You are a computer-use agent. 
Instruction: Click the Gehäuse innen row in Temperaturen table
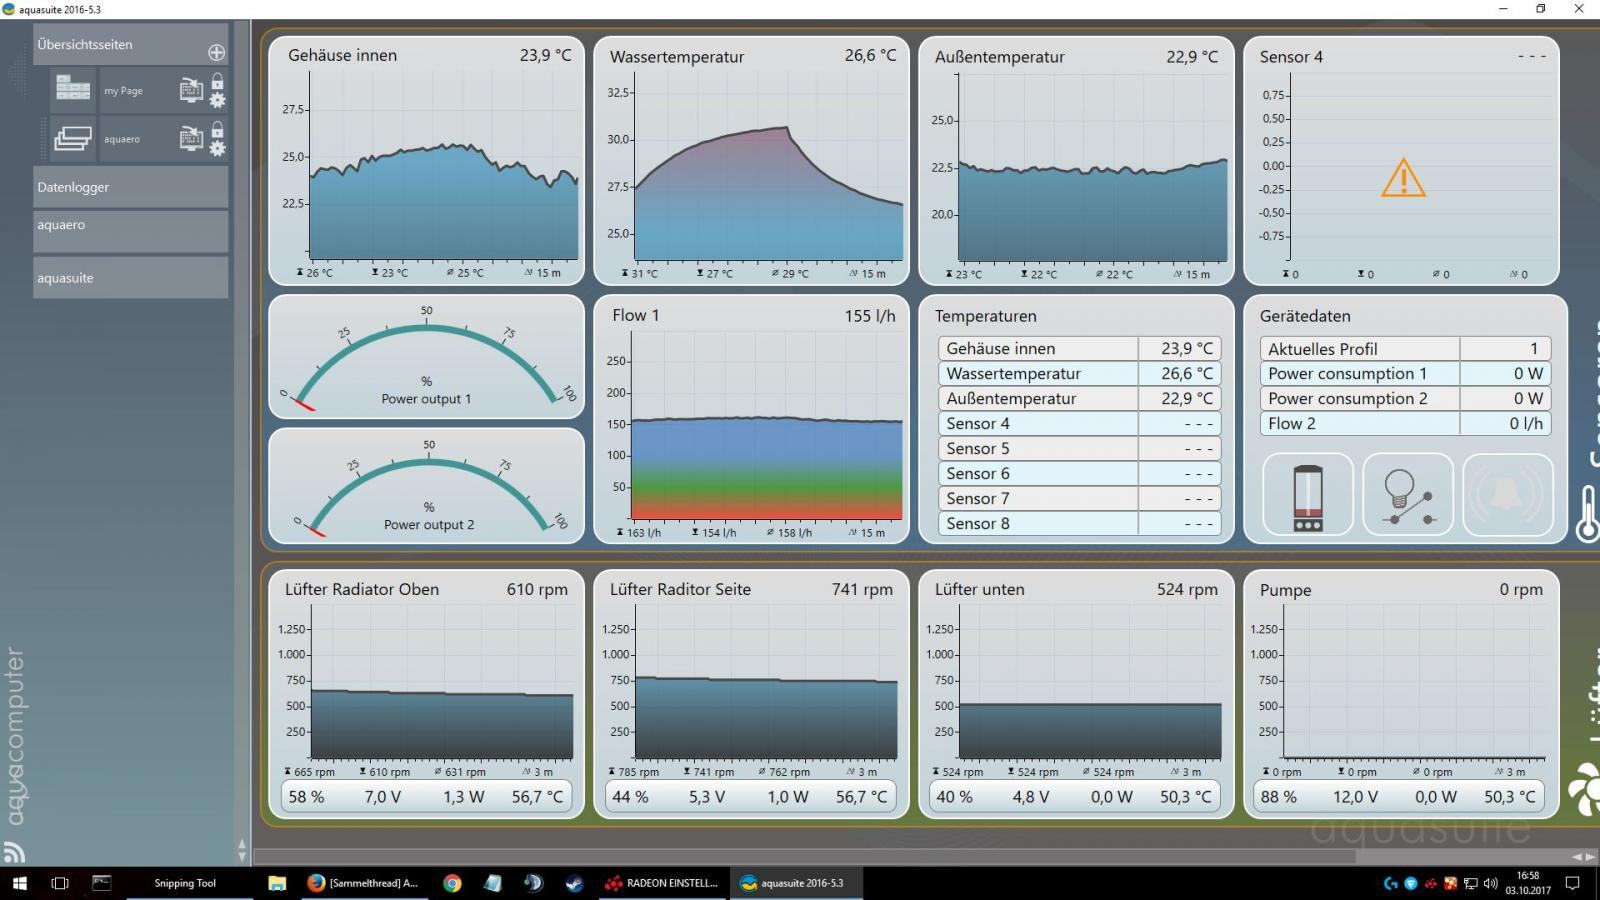pyautogui.click(x=1080, y=348)
